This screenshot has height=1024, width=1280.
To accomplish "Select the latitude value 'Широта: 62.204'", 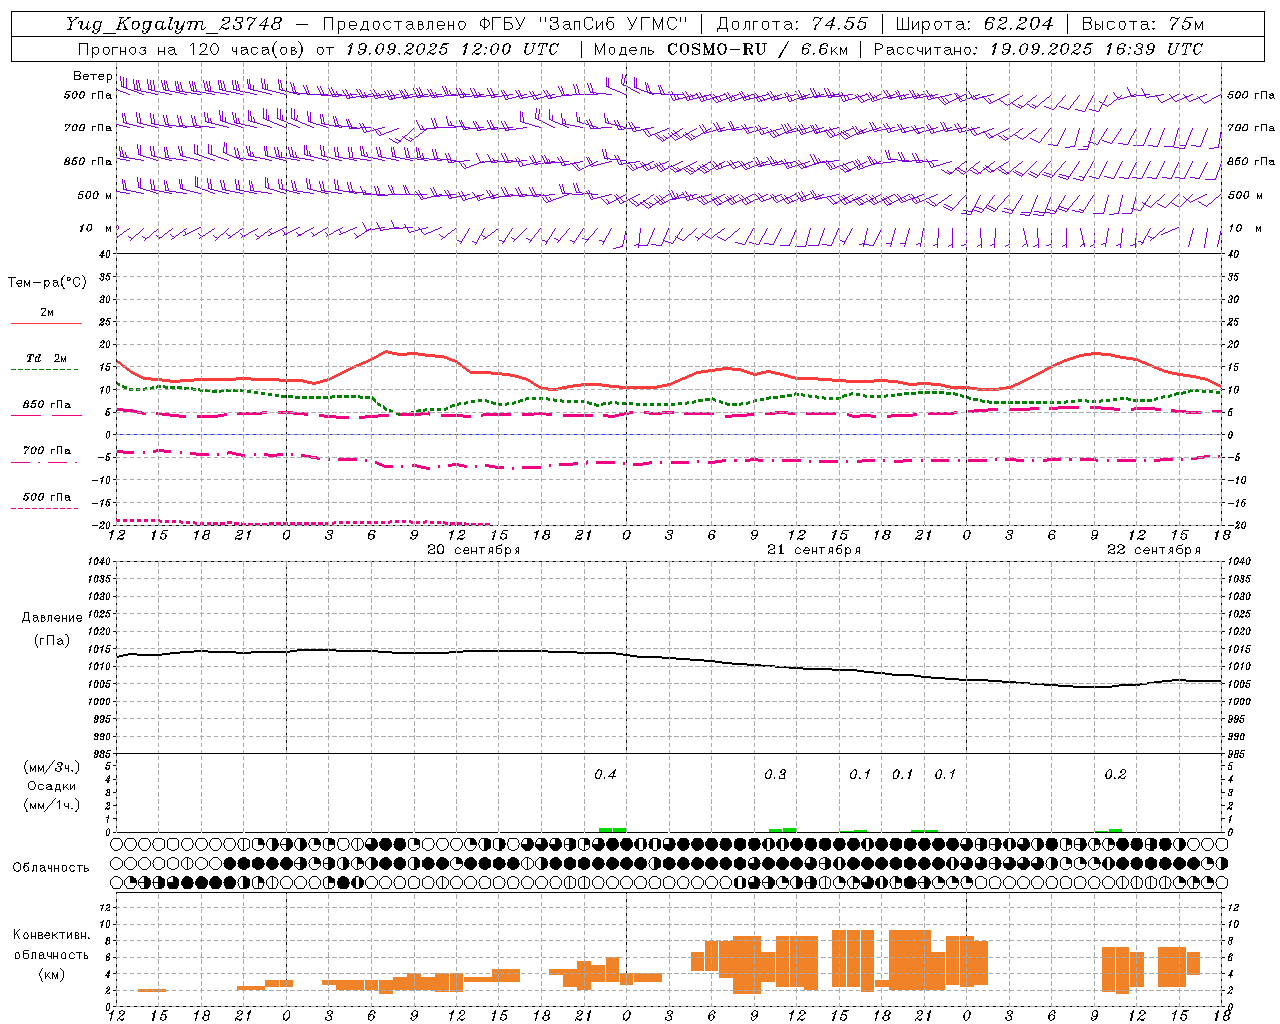I will tap(974, 24).
